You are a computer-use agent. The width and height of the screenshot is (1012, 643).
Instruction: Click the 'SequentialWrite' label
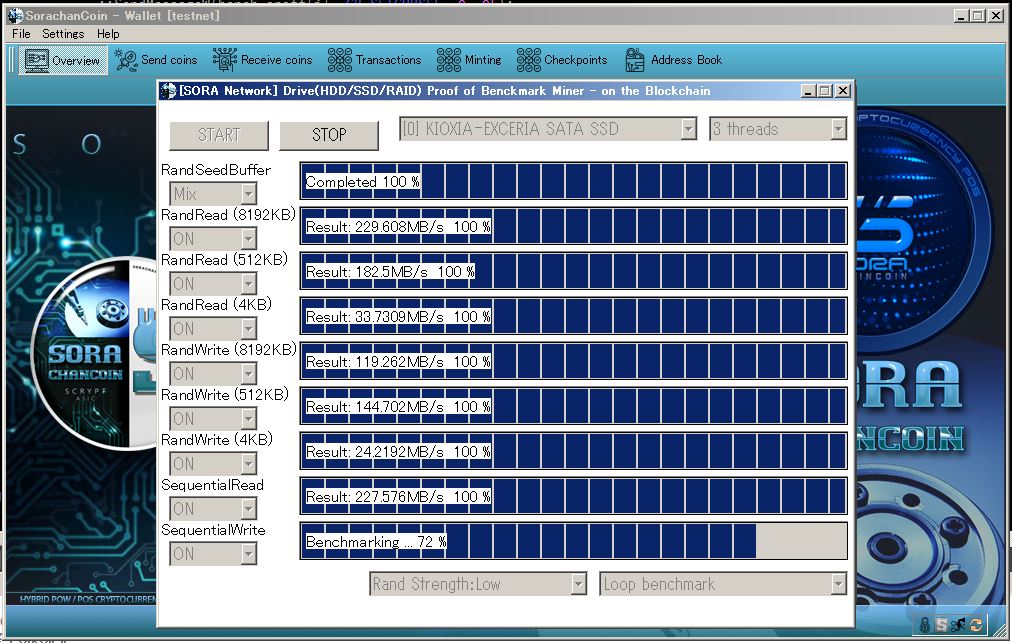pyautogui.click(x=213, y=530)
